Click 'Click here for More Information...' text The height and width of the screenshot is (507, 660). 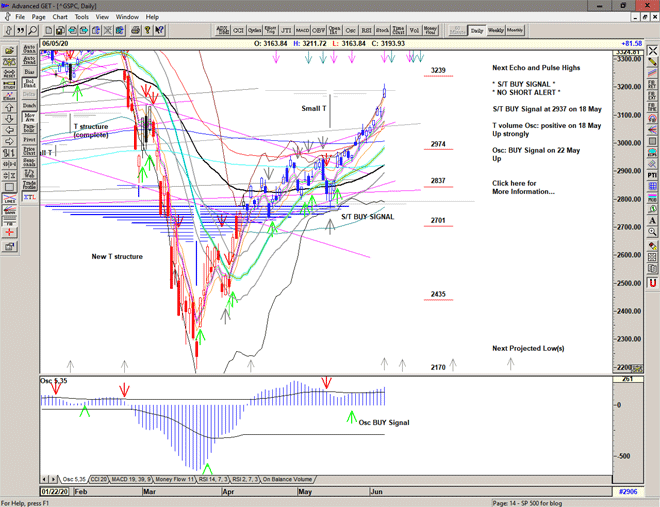523,187
